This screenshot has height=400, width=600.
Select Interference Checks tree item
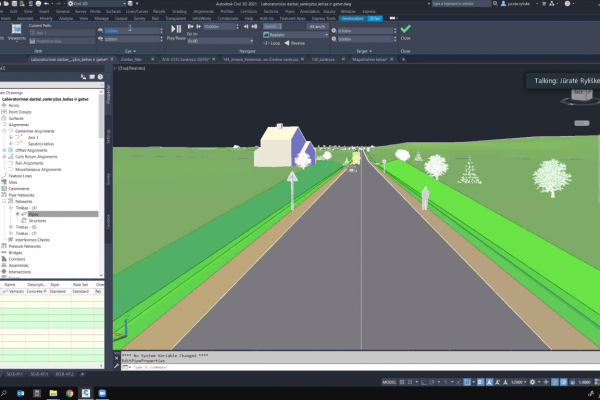33,240
